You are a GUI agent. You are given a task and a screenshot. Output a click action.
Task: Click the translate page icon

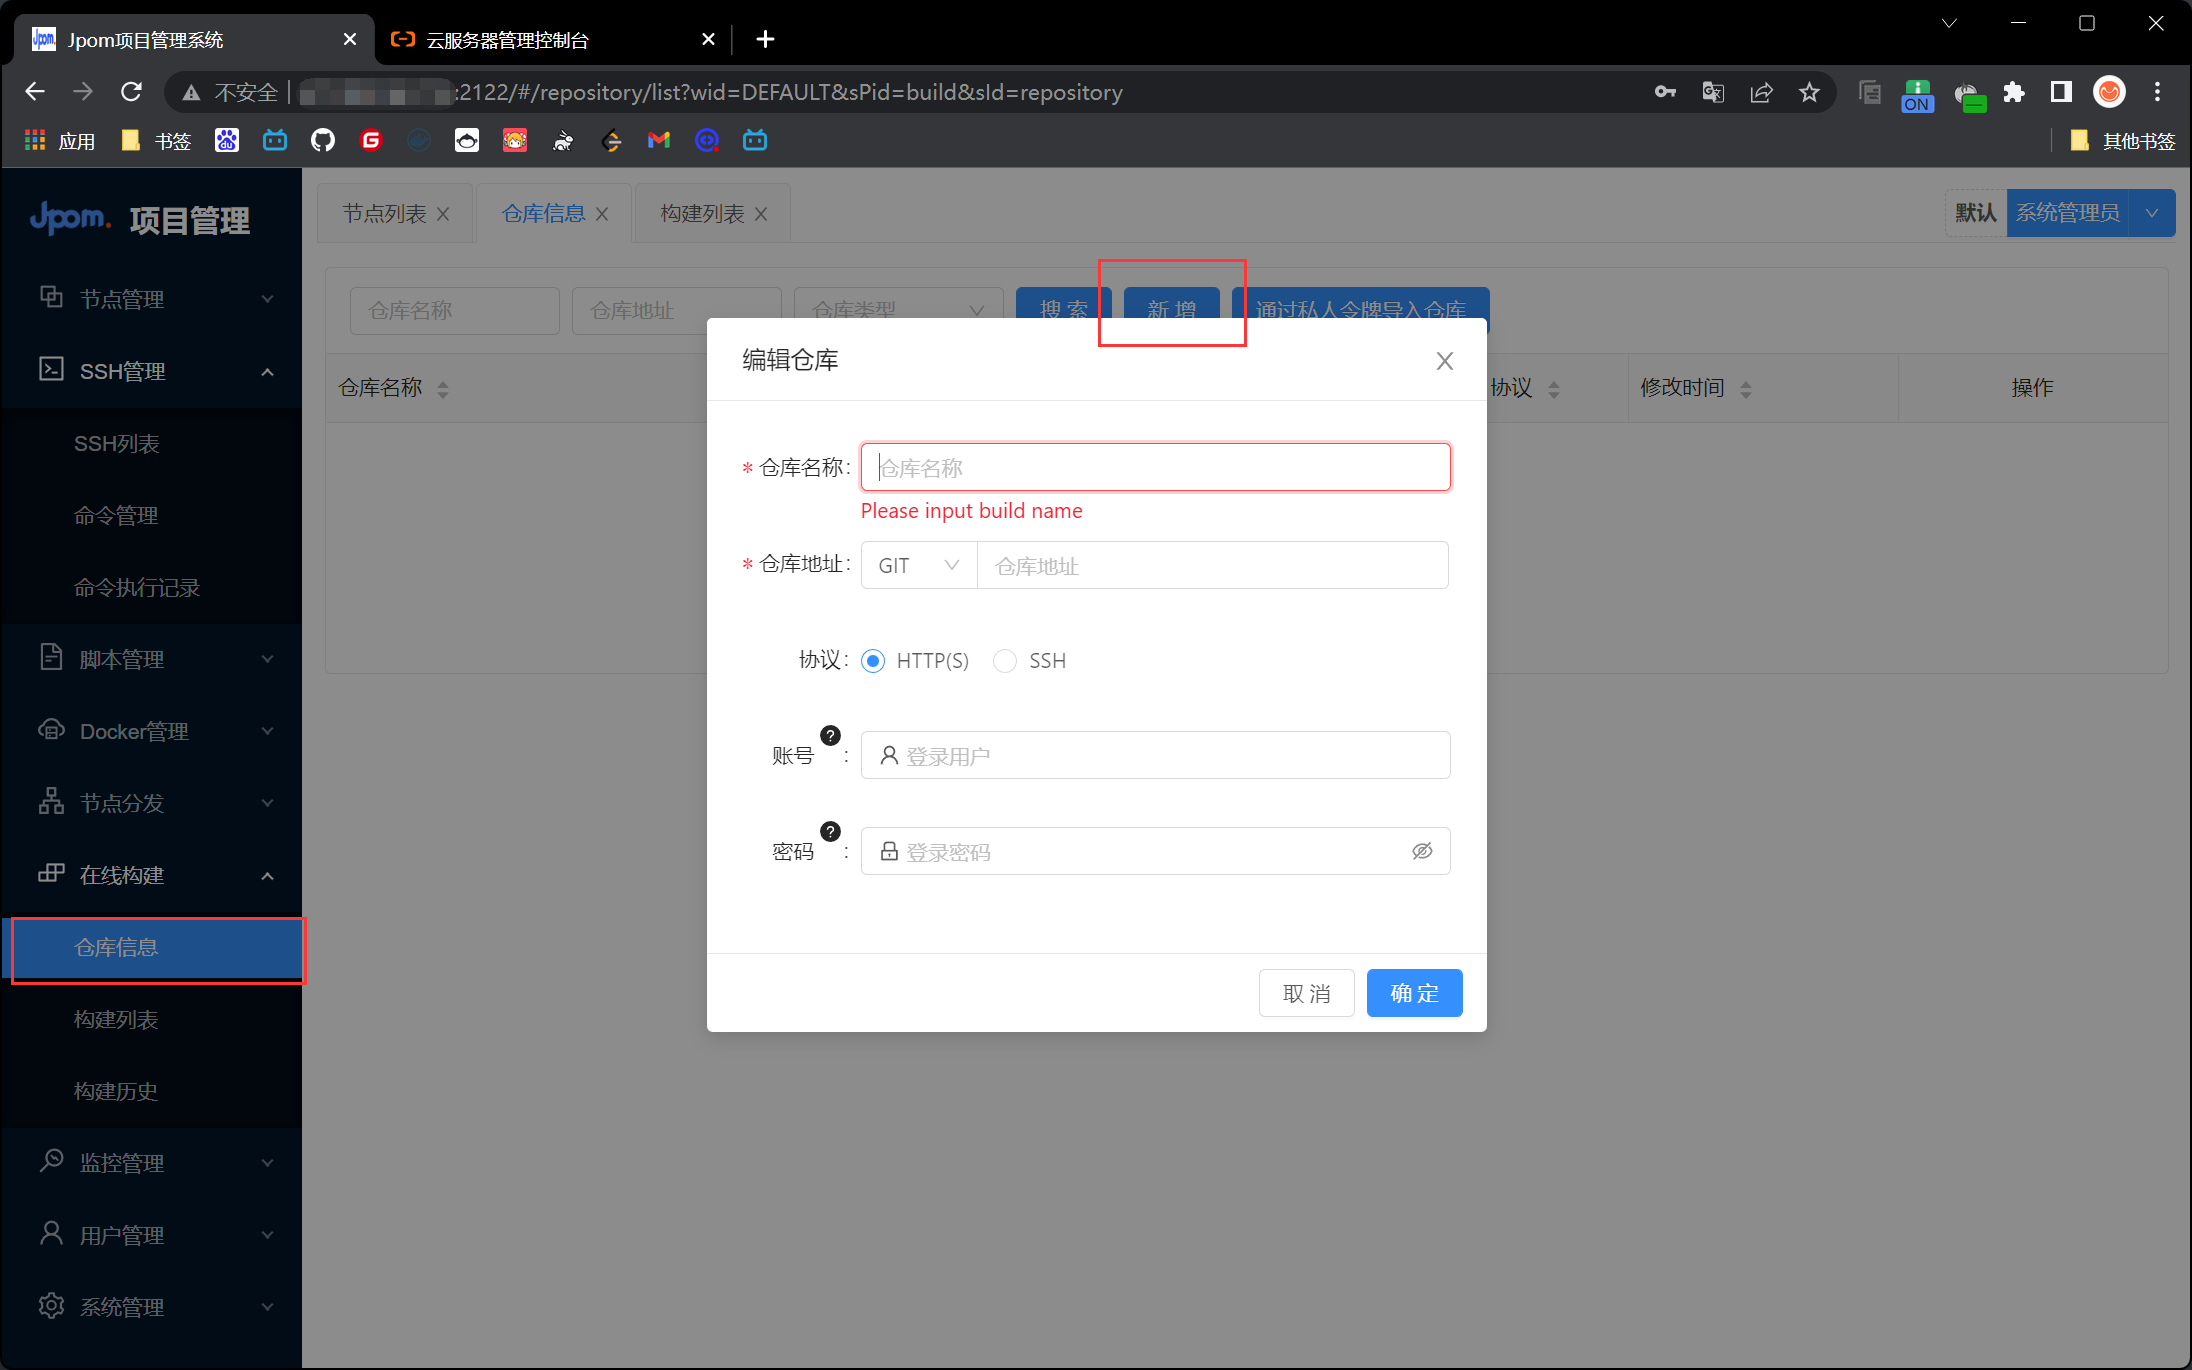point(1713,93)
